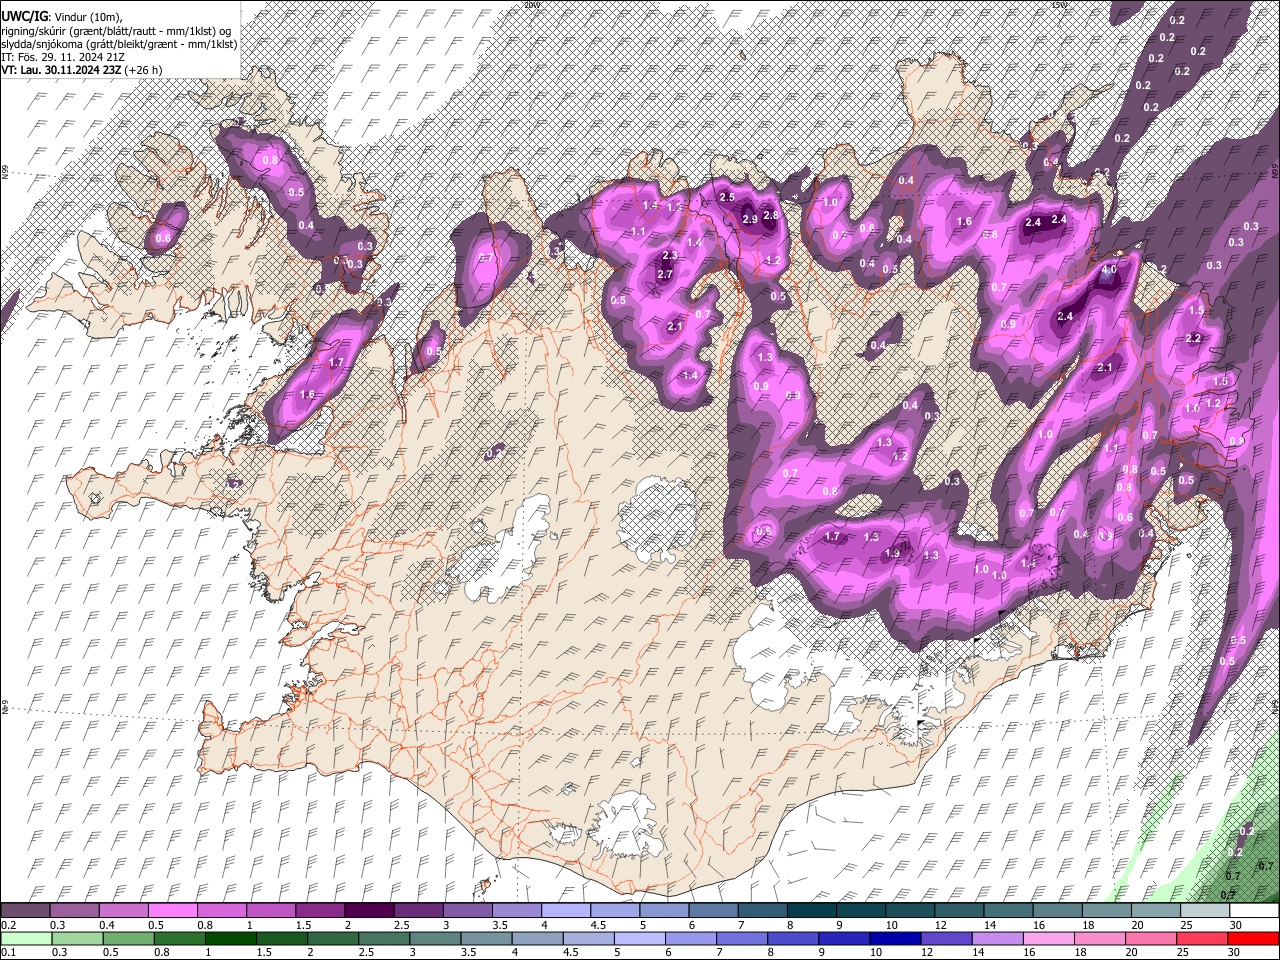
Task: Click the bright pink legend swatch between 0.5 and 0.8
Action: pos(173,911)
